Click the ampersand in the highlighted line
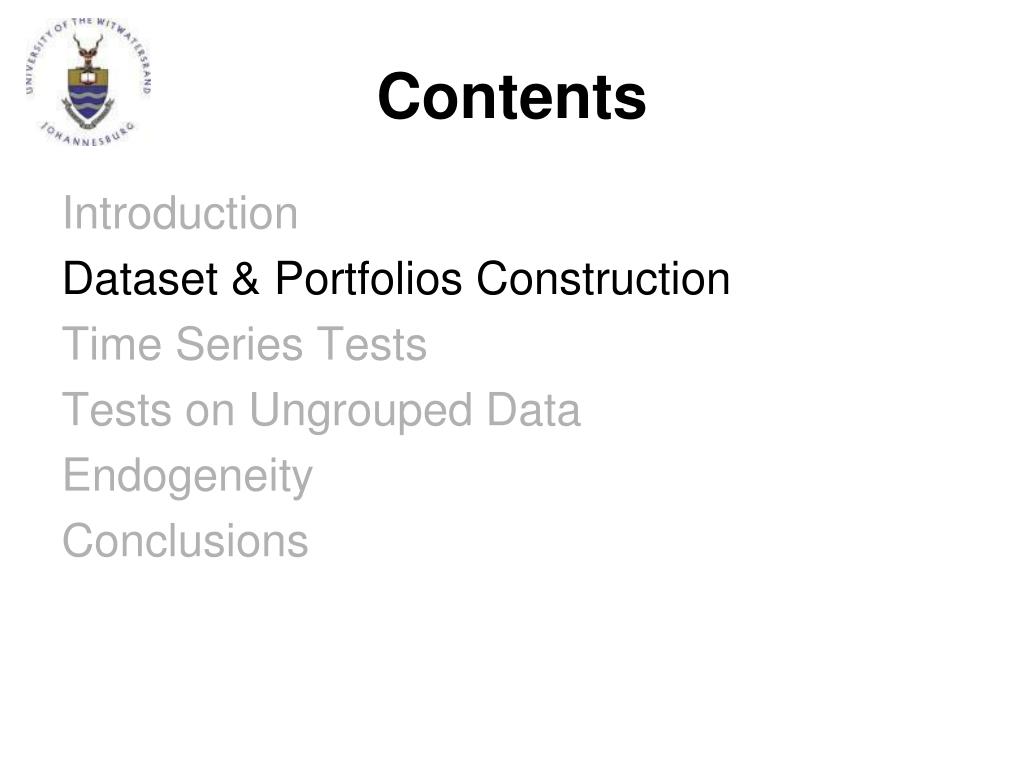 [x=246, y=279]
